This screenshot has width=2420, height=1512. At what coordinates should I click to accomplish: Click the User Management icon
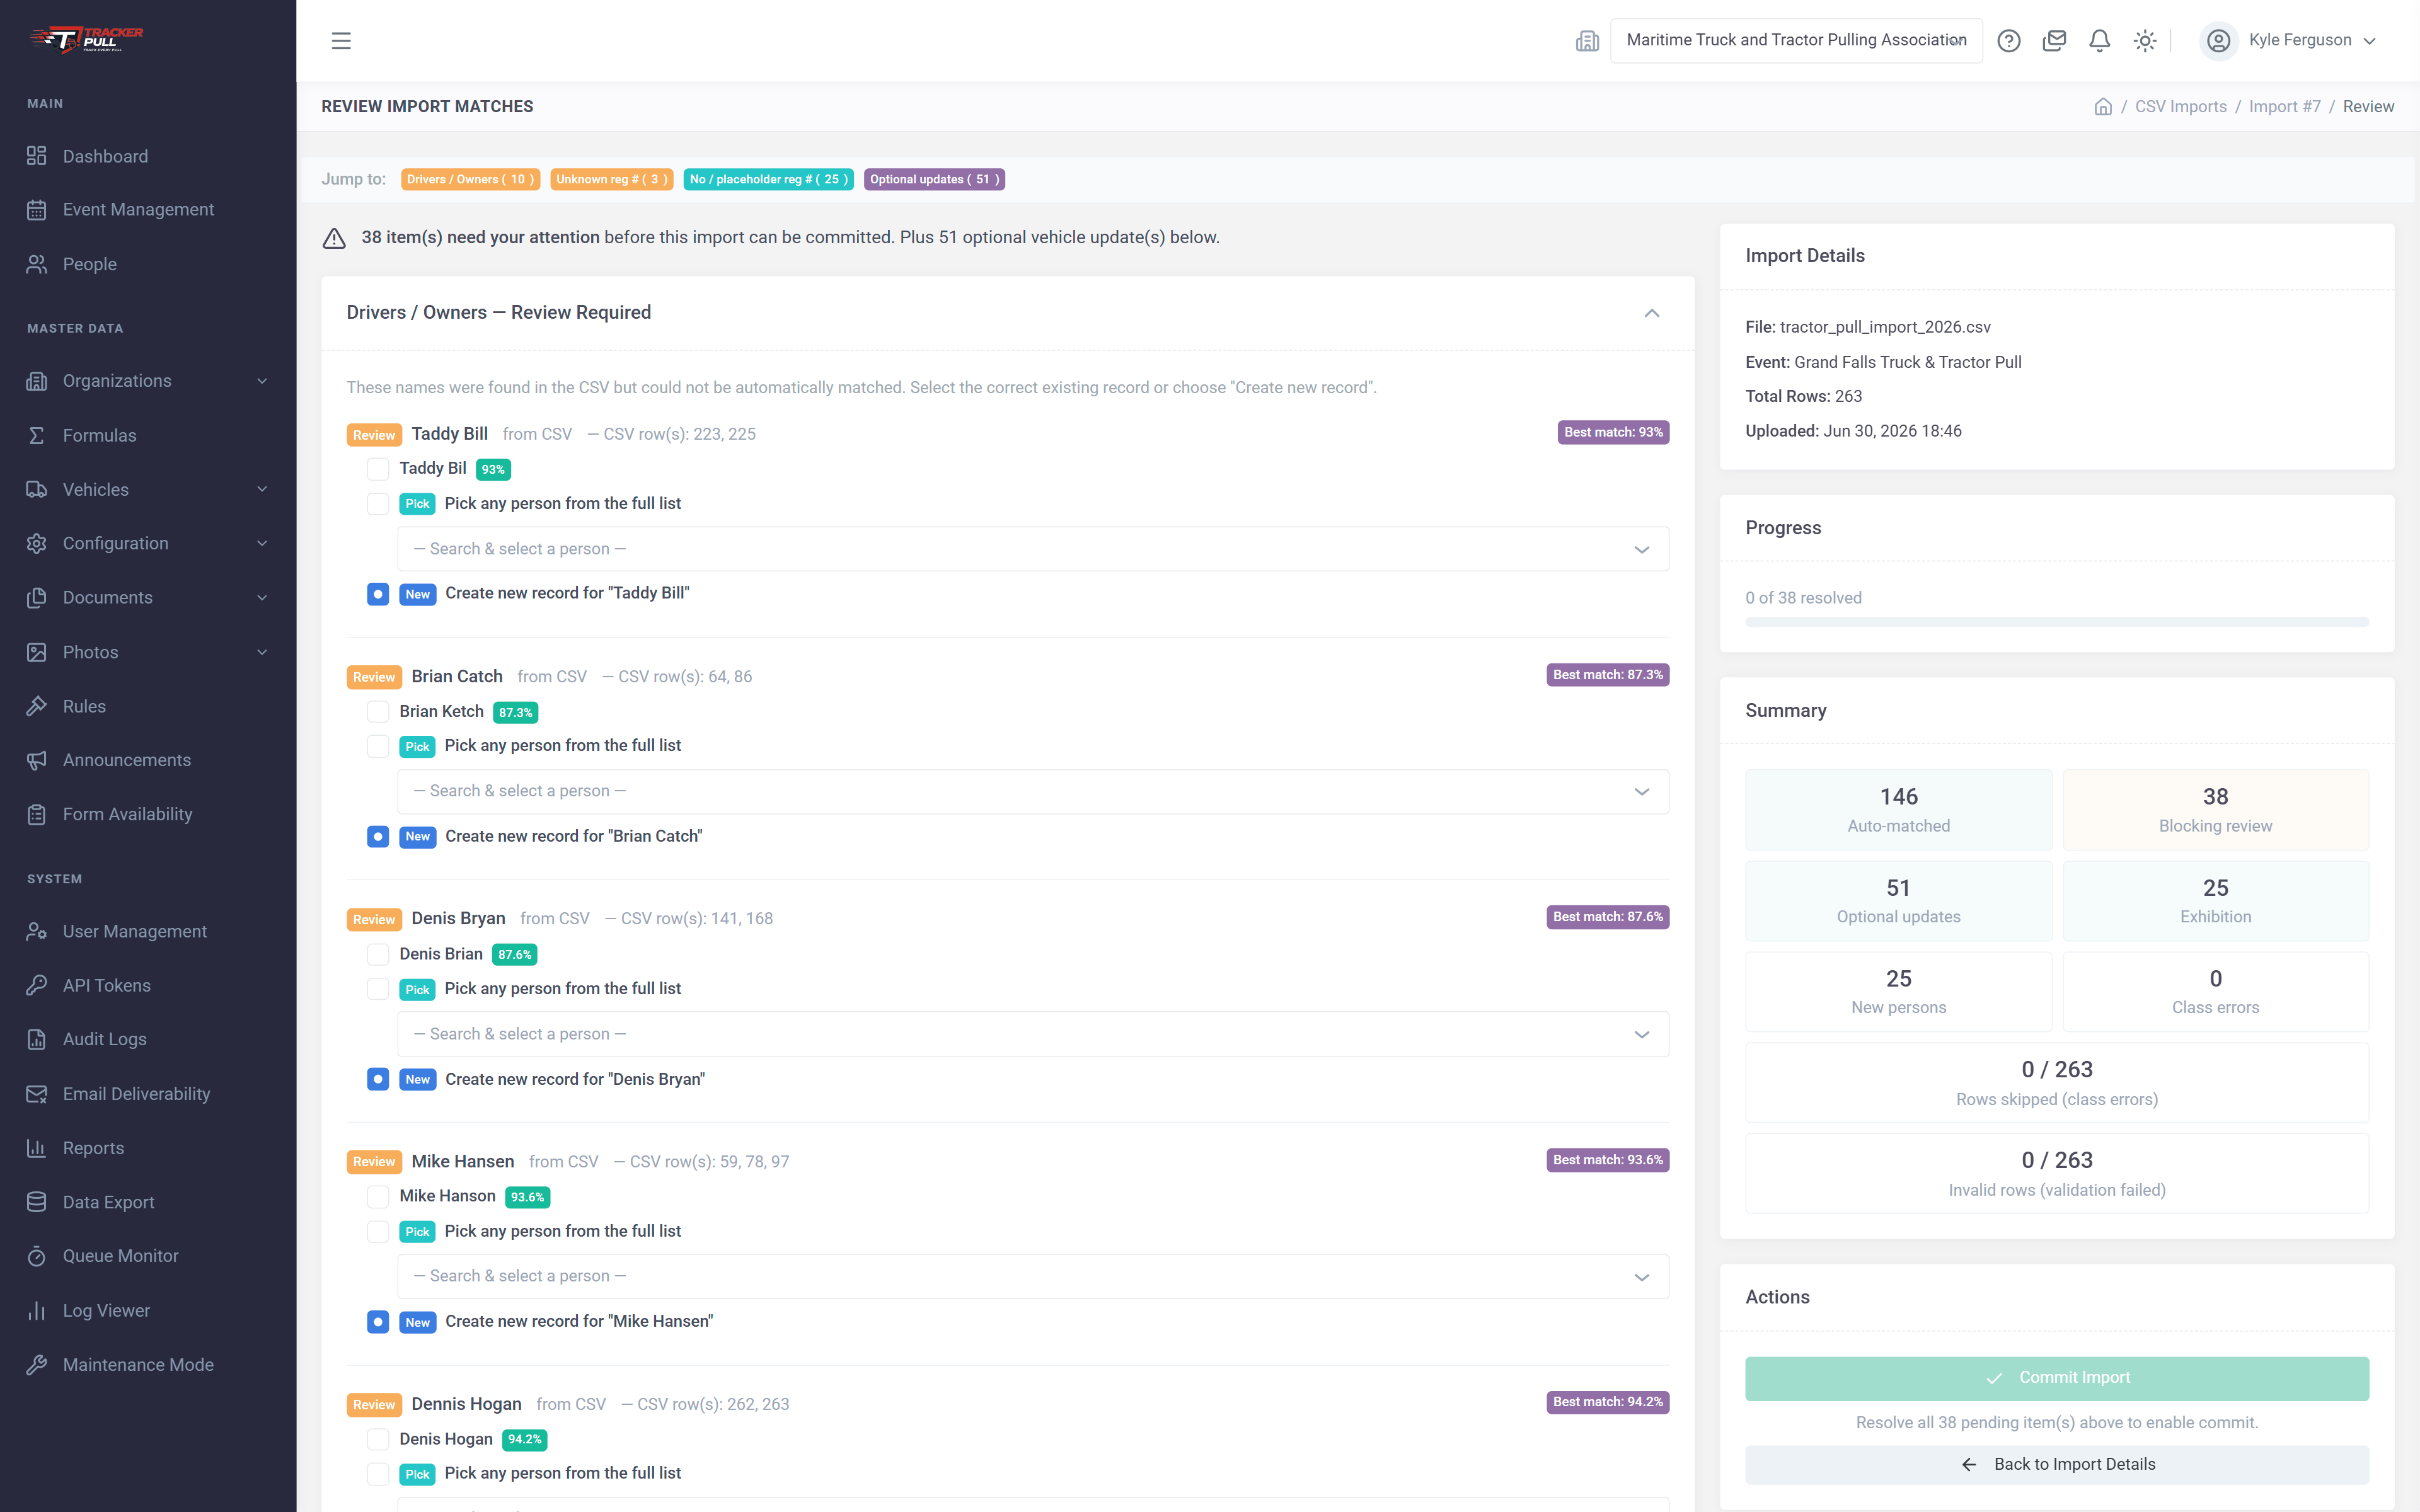pos(37,931)
